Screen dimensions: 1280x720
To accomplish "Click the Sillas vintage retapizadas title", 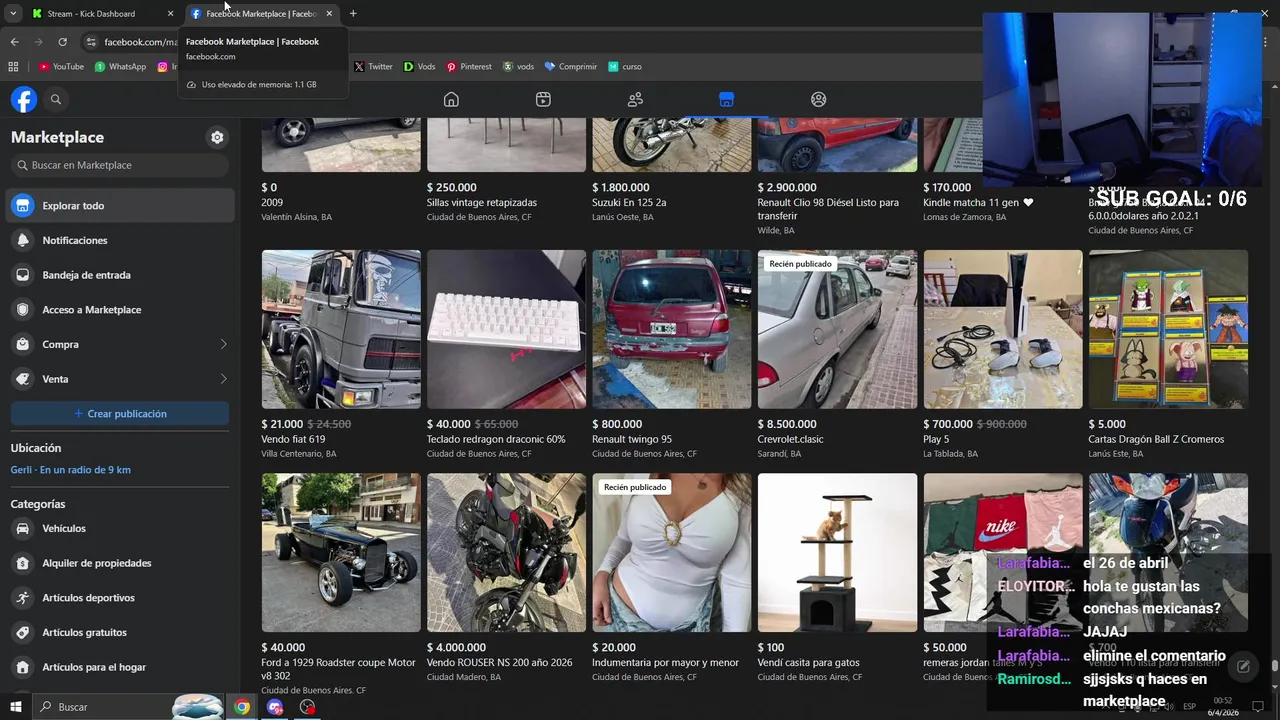I will coord(482,202).
